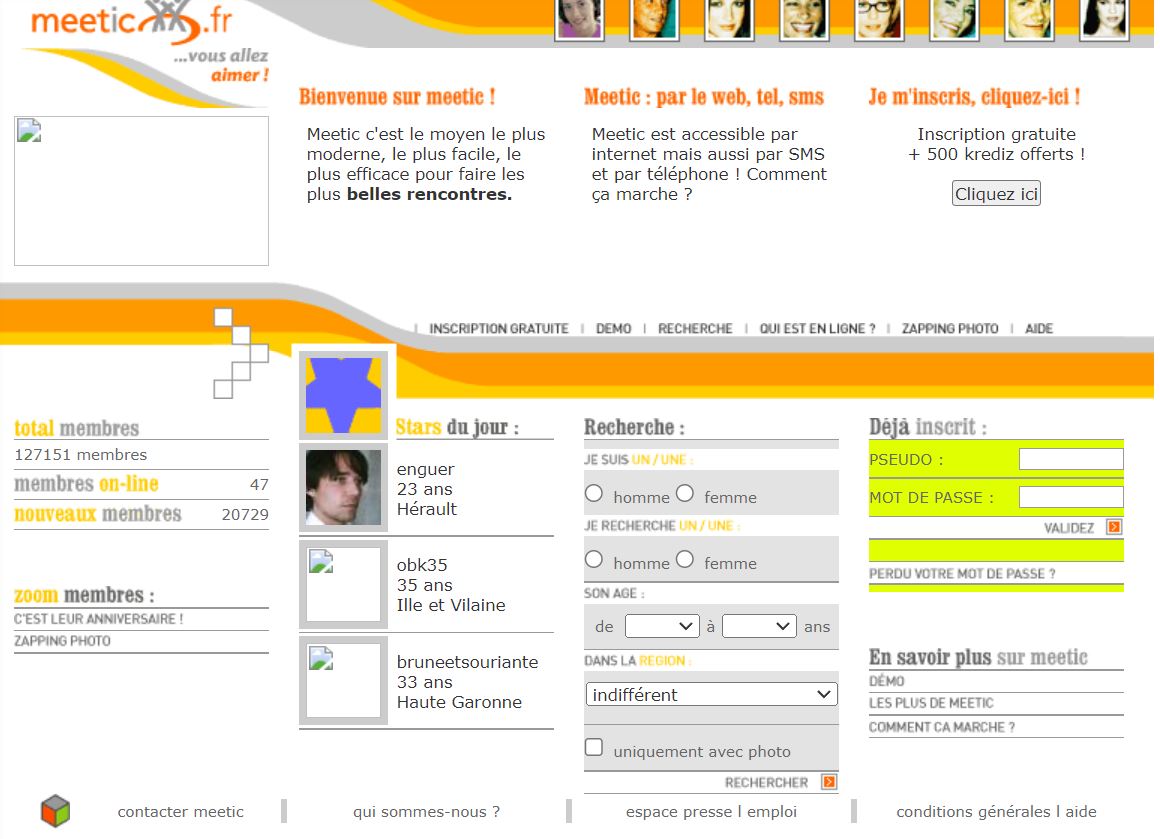
Task: Click the 'Bienvenue sur meetic !' heading
Action: click(397, 97)
